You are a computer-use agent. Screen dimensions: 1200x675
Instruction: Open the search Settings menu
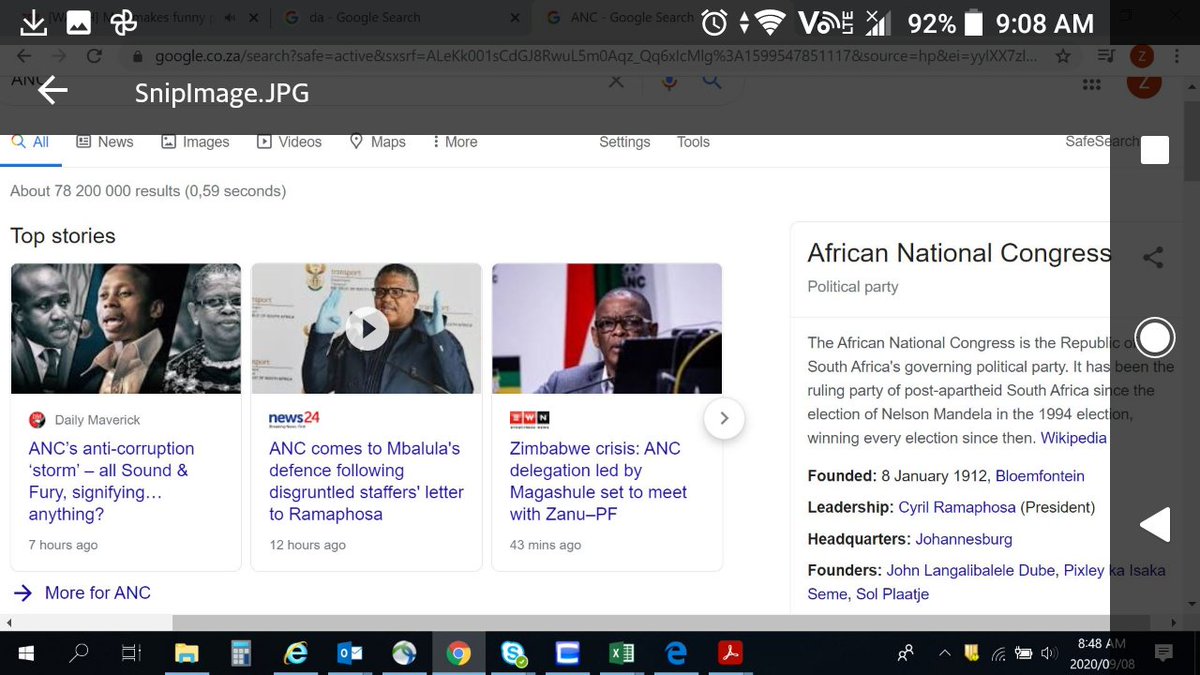[x=625, y=142]
